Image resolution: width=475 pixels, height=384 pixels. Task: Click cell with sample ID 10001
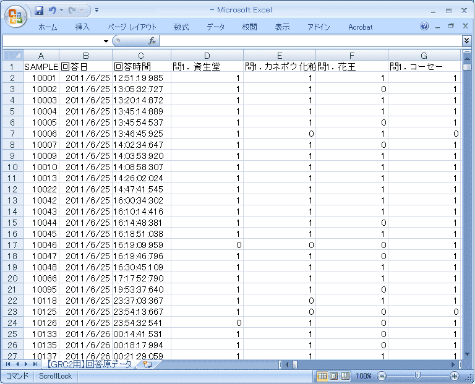pos(41,78)
